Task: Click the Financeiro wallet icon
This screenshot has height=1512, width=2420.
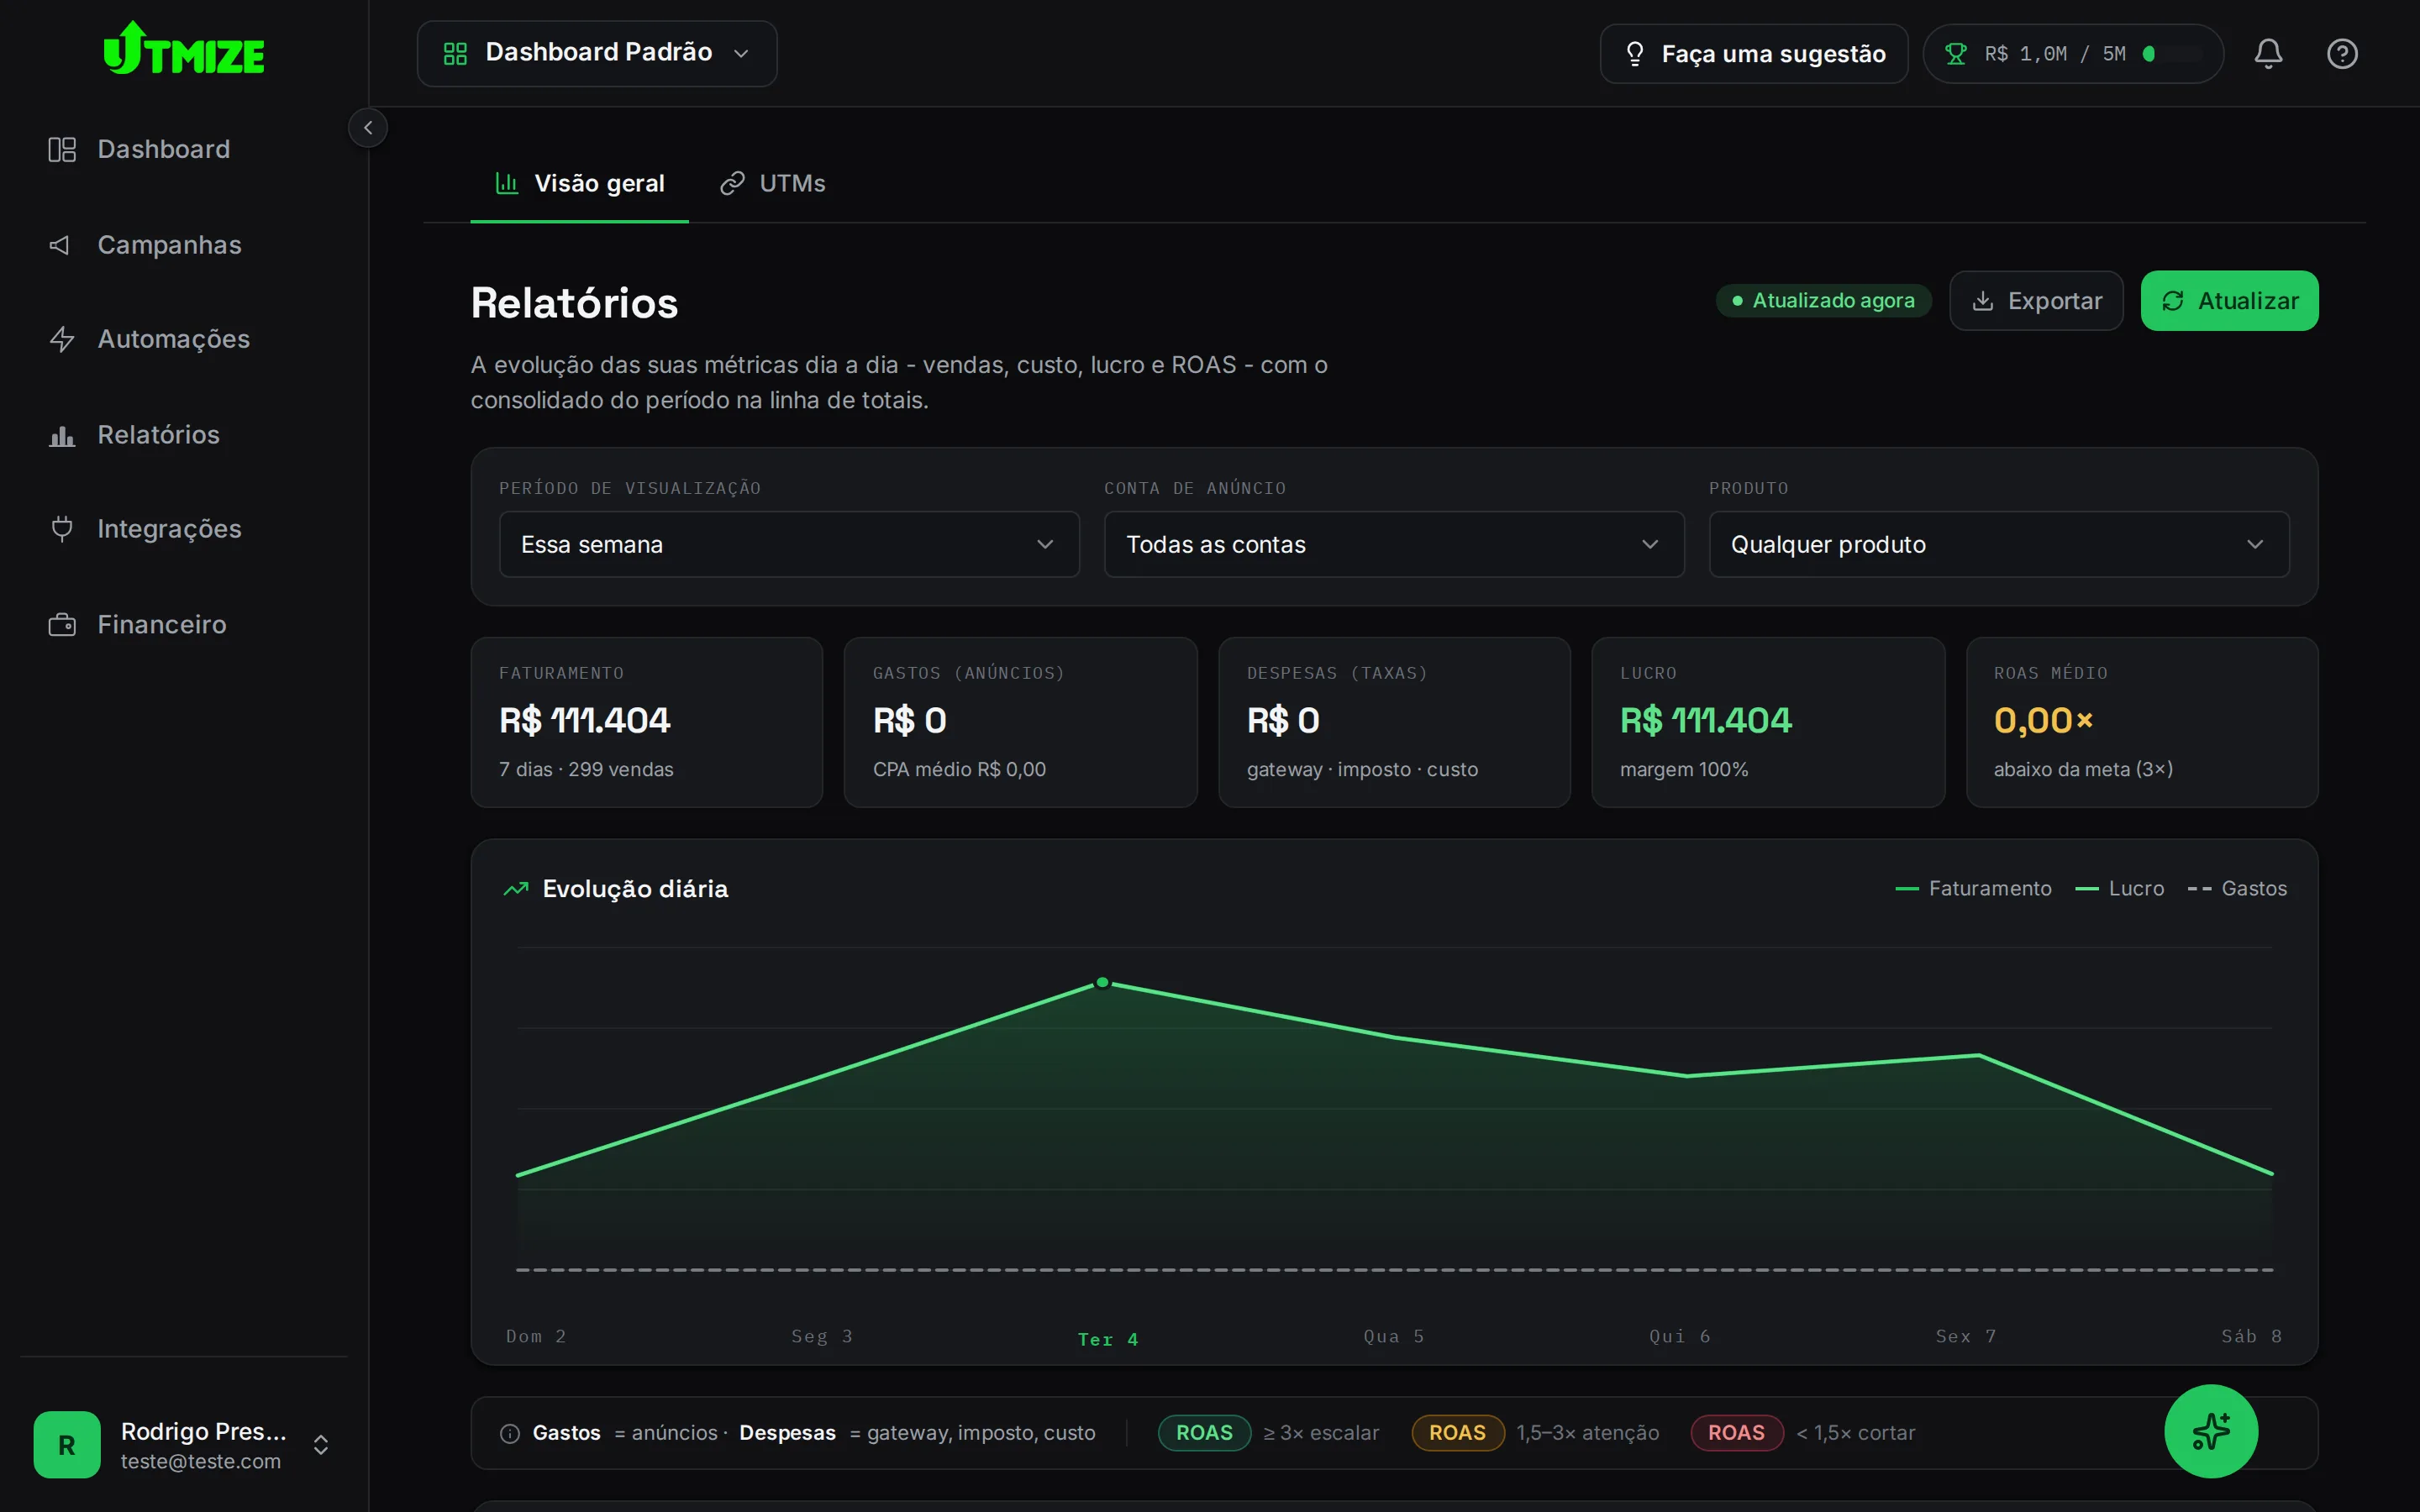Action: coord(62,625)
